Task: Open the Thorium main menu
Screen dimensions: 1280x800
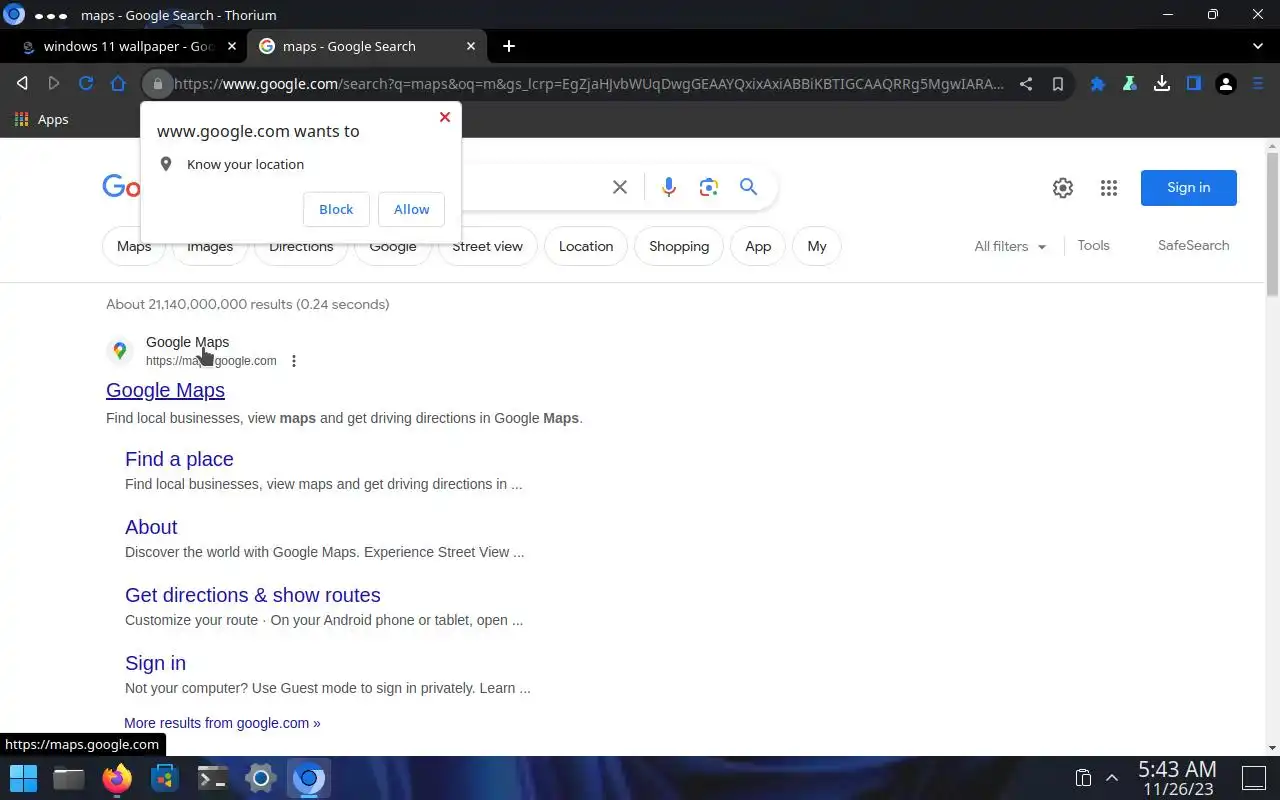Action: pos(1258,84)
